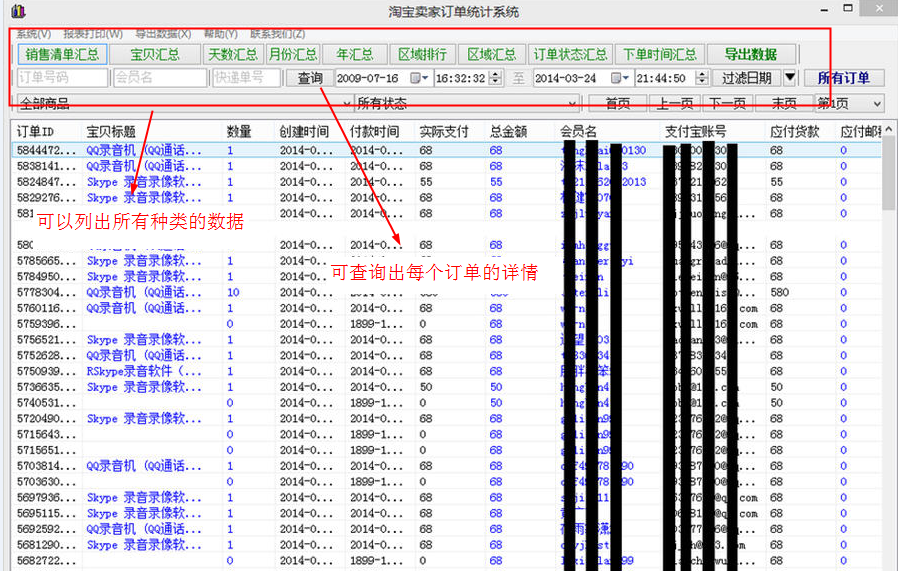Screen dimensions: 898x571
Task: Click the 过滤日期 button
Action: click(x=747, y=77)
